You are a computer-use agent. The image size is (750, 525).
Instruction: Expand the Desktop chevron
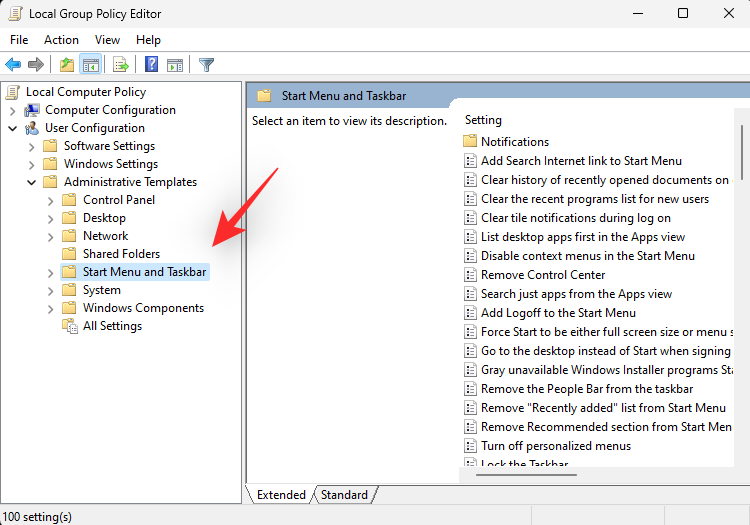[51, 219]
